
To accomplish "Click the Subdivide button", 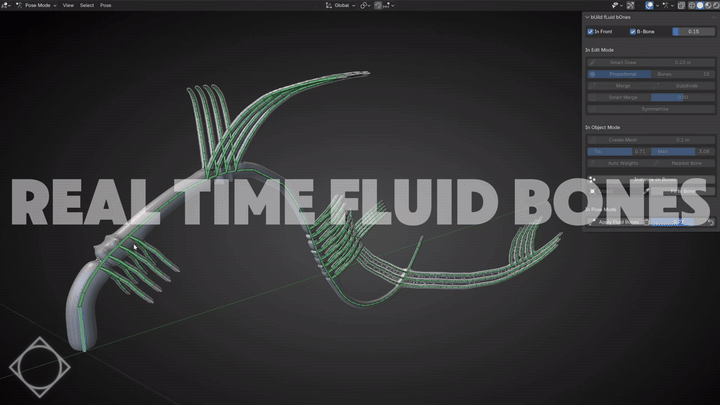I will (x=683, y=85).
